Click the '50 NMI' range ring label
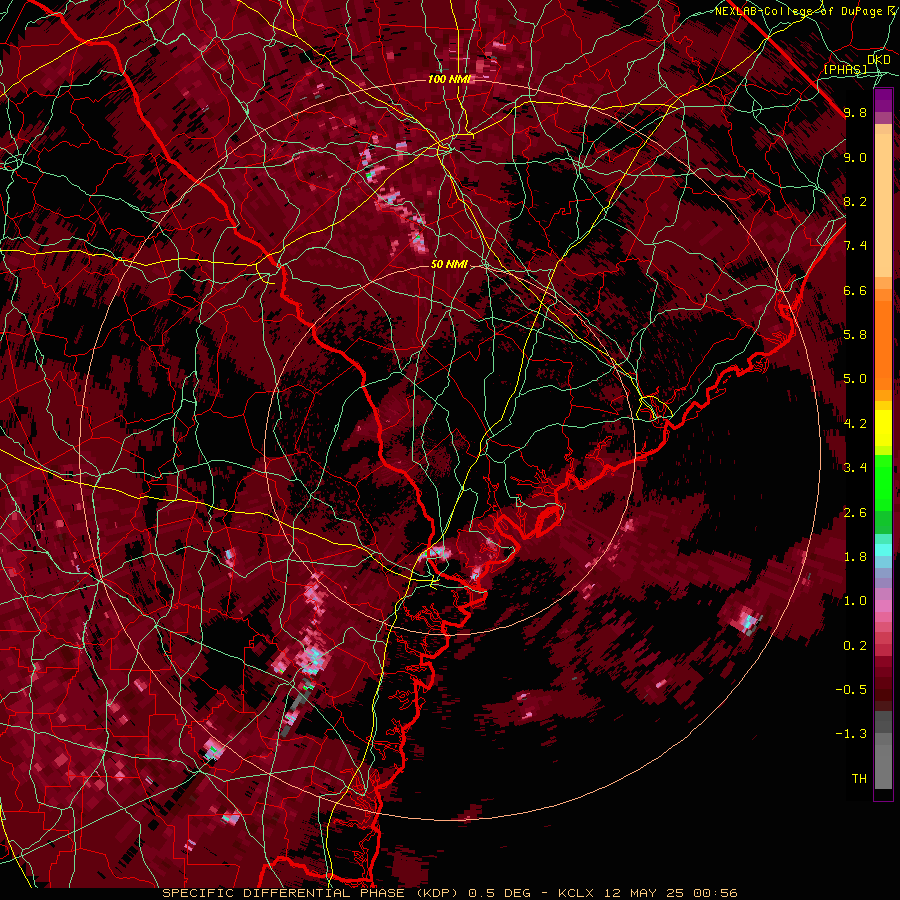This screenshot has height=900, width=900. [449, 265]
